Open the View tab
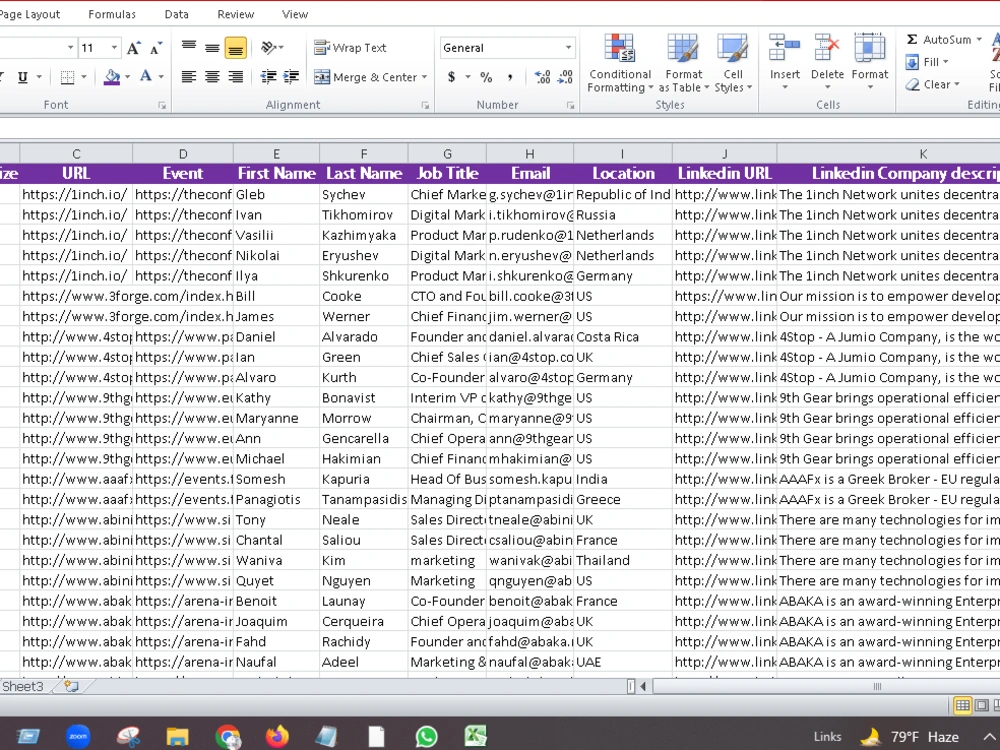The height and width of the screenshot is (750, 1000). pos(295,14)
